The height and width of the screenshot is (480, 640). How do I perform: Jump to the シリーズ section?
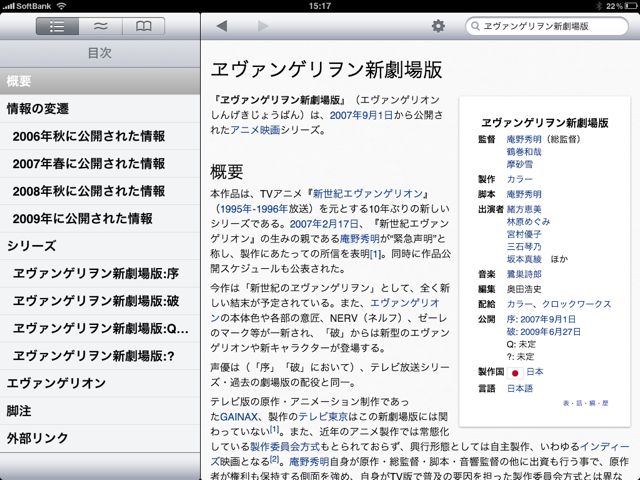coord(100,246)
